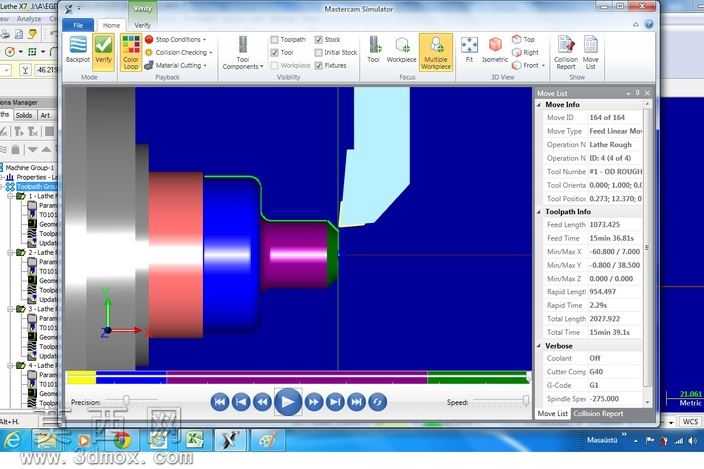
Task: Toggle loop playback button
Action: click(378, 402)
